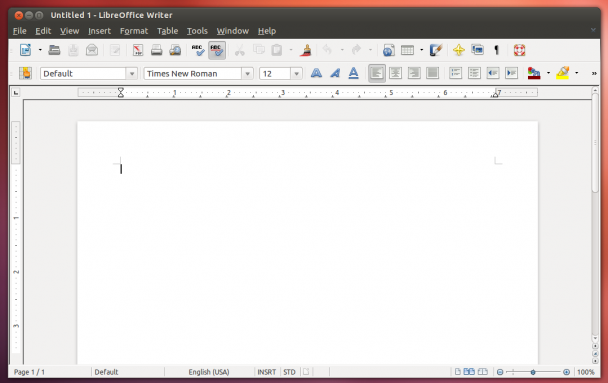608x383 pixels.
Task: Expand the Times New Roman font dropdown
Action: (x=247, y=73)
